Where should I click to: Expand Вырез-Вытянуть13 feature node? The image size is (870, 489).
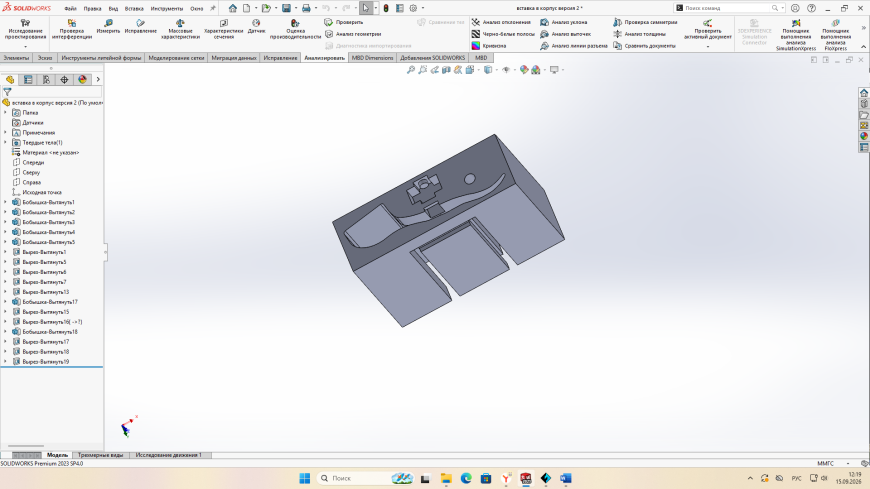pos(6,292)
